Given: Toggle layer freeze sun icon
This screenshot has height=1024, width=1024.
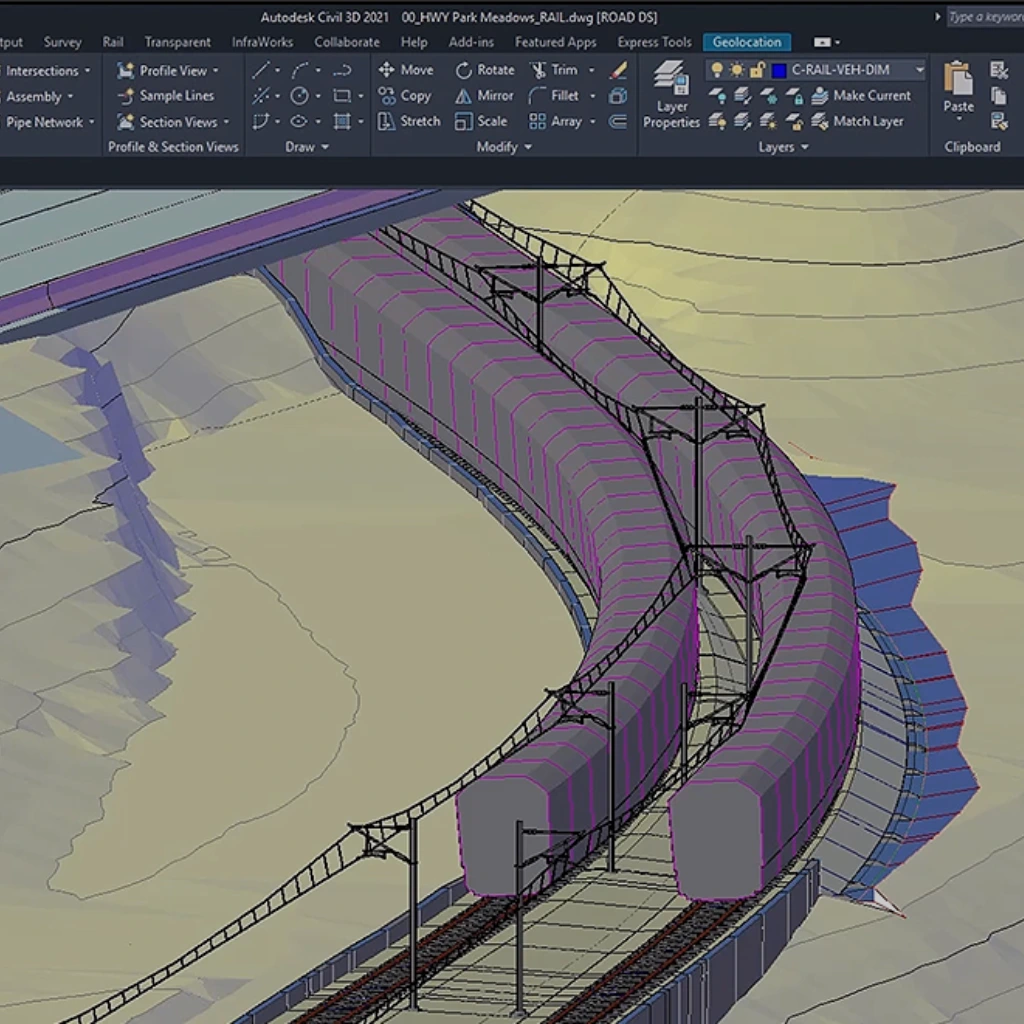Looking at the screenshot, I should [737, 70].
